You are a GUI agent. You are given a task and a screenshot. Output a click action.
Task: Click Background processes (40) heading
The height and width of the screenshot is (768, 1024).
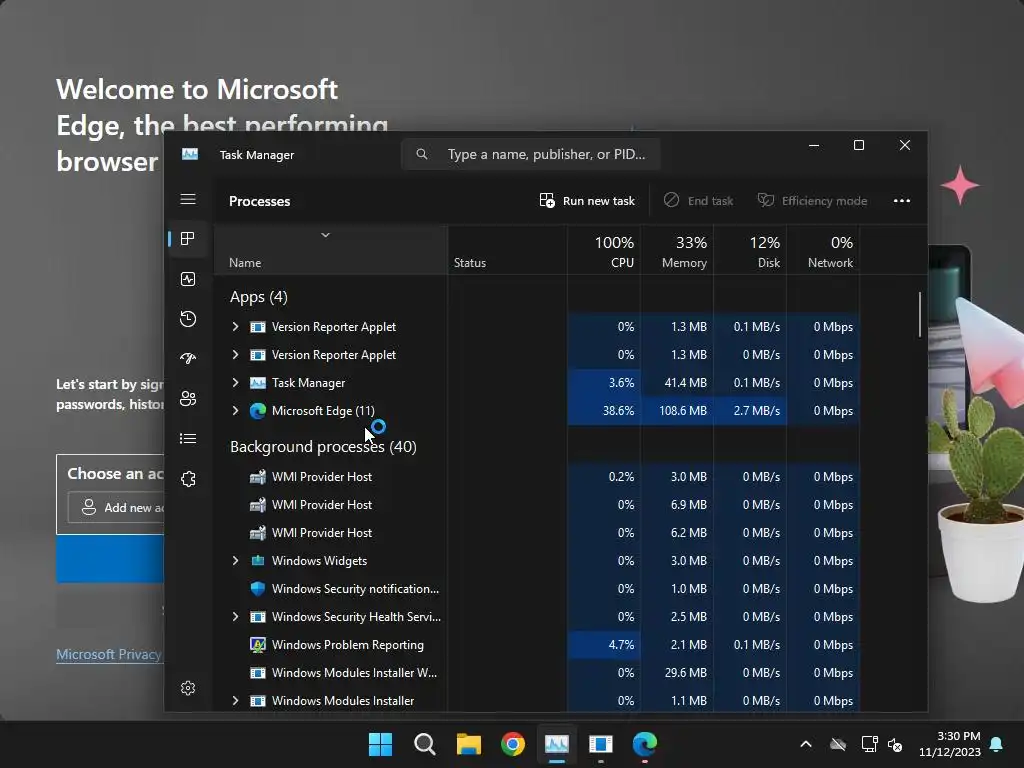(323, 447)
